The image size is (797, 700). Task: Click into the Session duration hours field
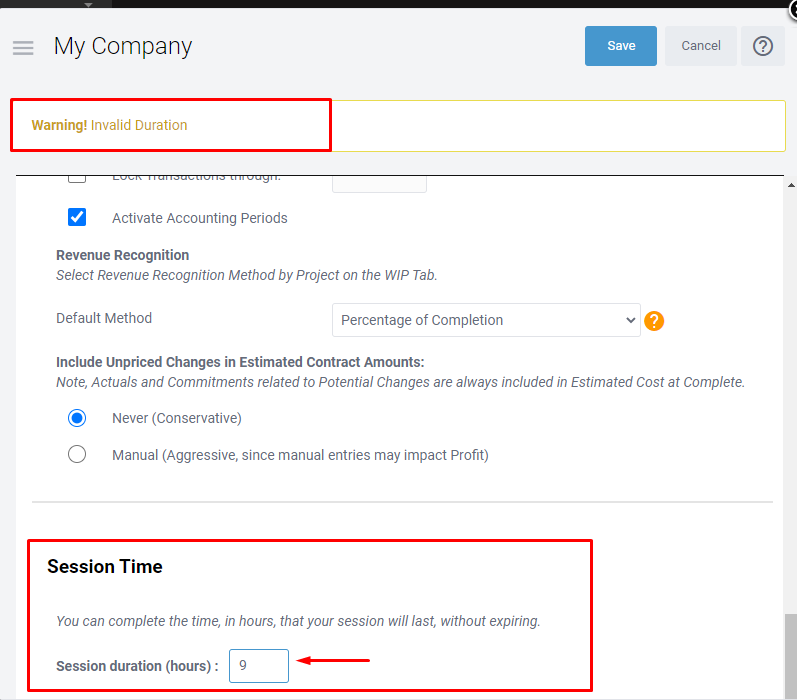click(259, 666)
